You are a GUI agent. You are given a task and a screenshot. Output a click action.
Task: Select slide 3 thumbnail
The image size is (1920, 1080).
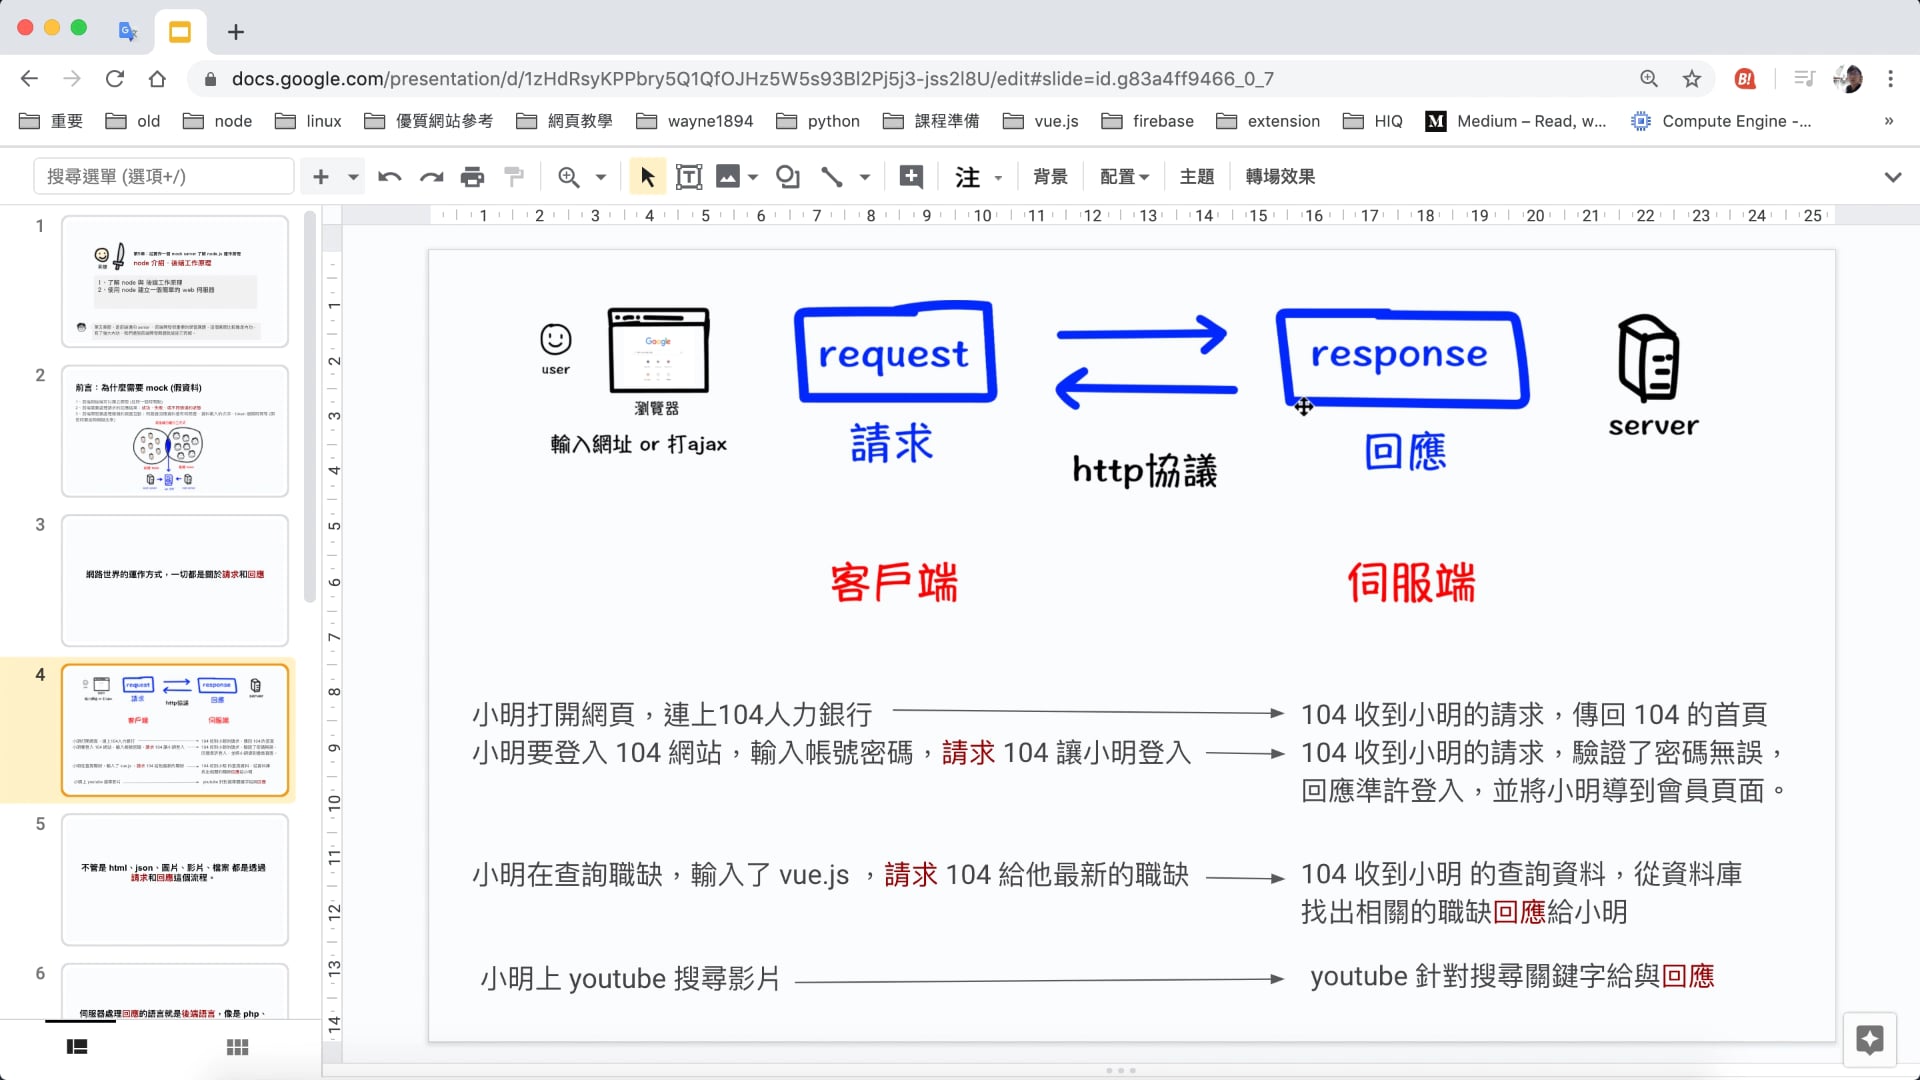click(175, 580)
